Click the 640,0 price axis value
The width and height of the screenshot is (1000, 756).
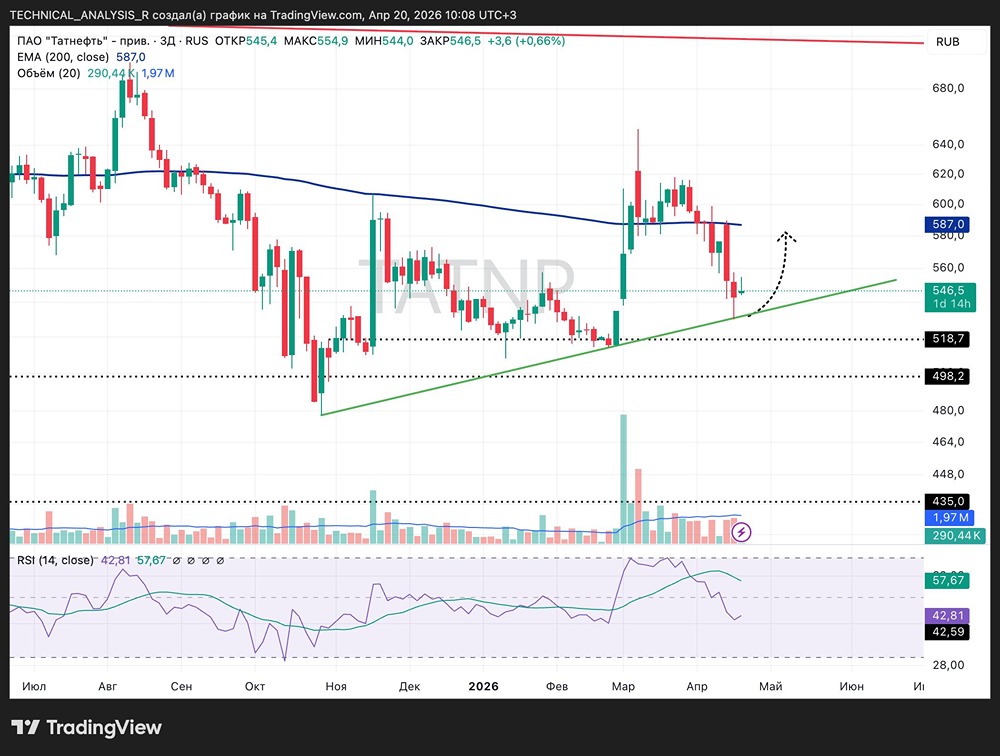click(948, 144)
